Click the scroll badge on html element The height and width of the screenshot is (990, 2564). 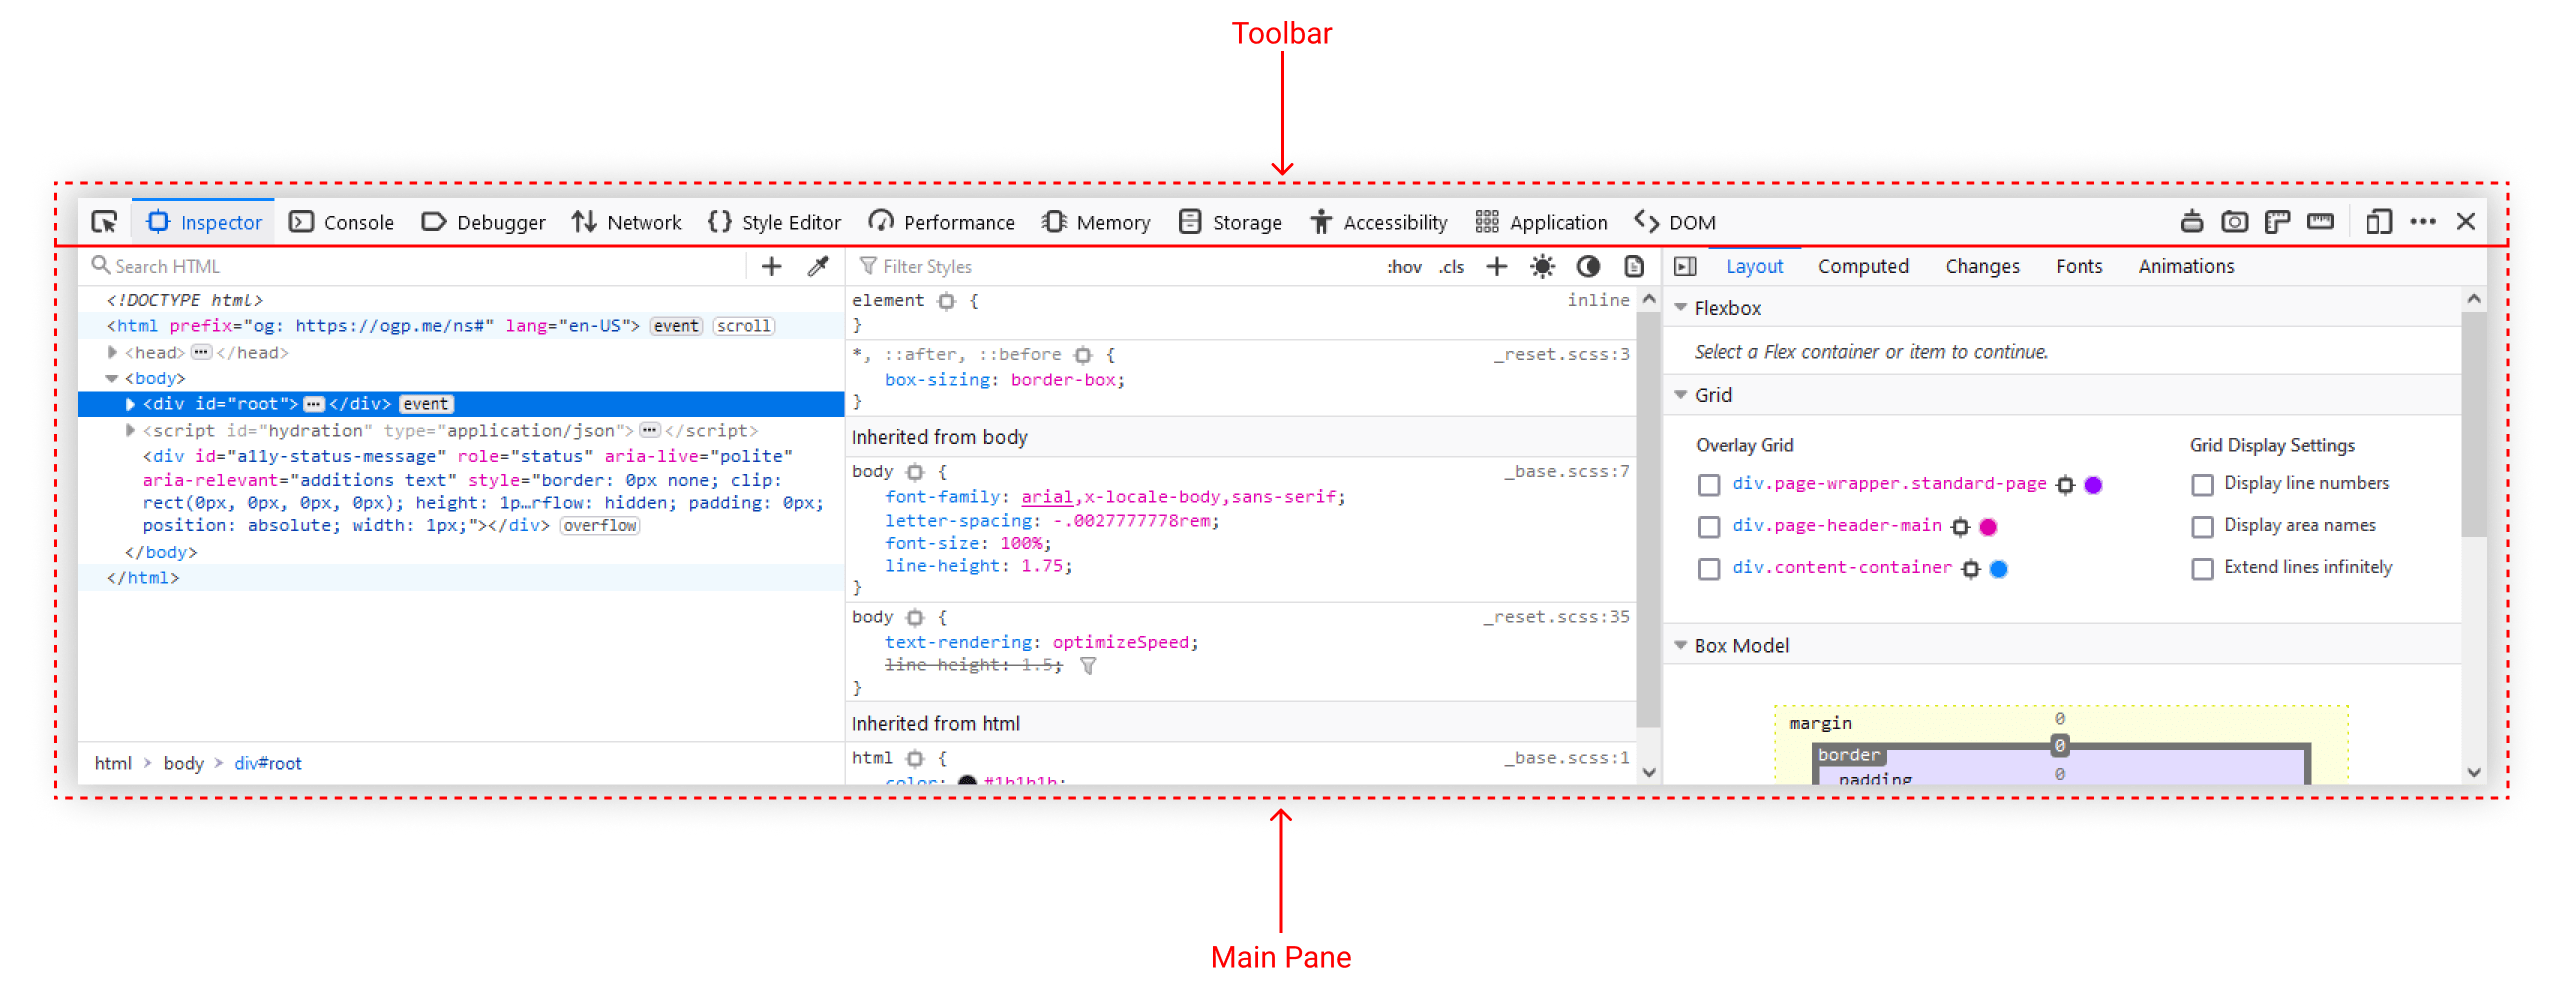(743, 326)
